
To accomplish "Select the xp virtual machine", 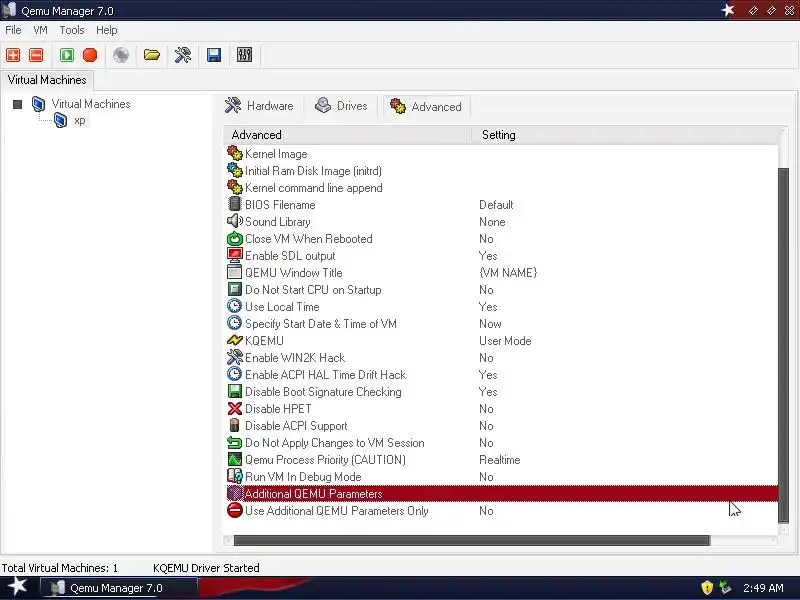I will click(79, 120).
